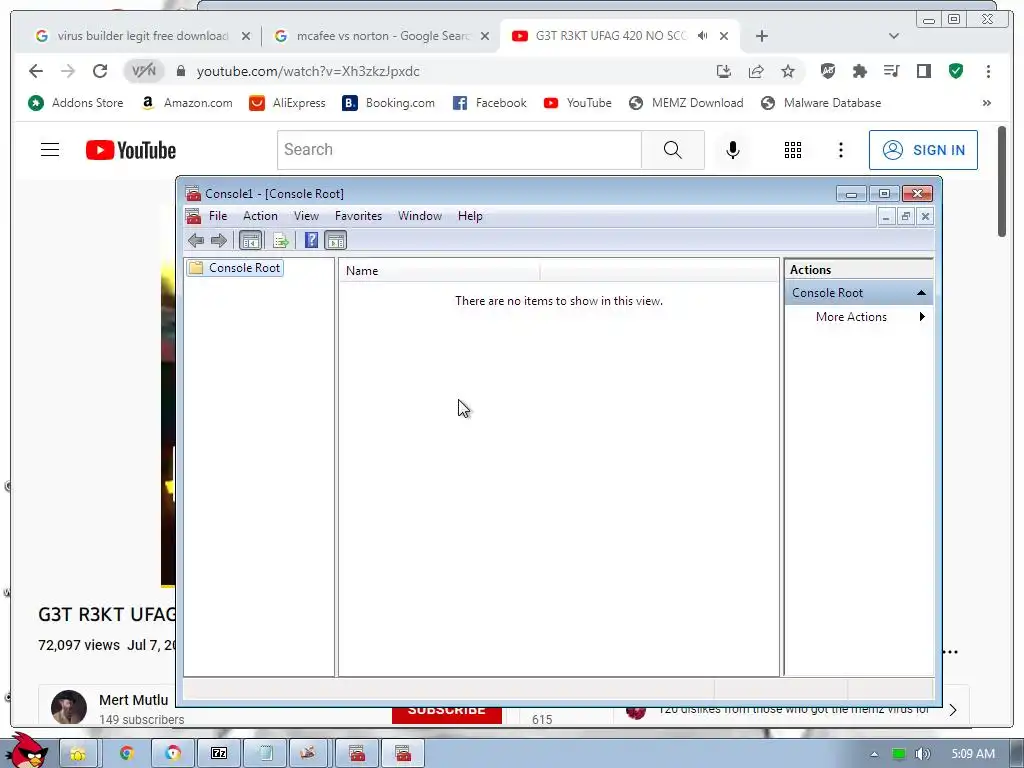Reload the page with the refresh icon
Image resolution: width=1024 pixels, height=768 pixels.
100,71
